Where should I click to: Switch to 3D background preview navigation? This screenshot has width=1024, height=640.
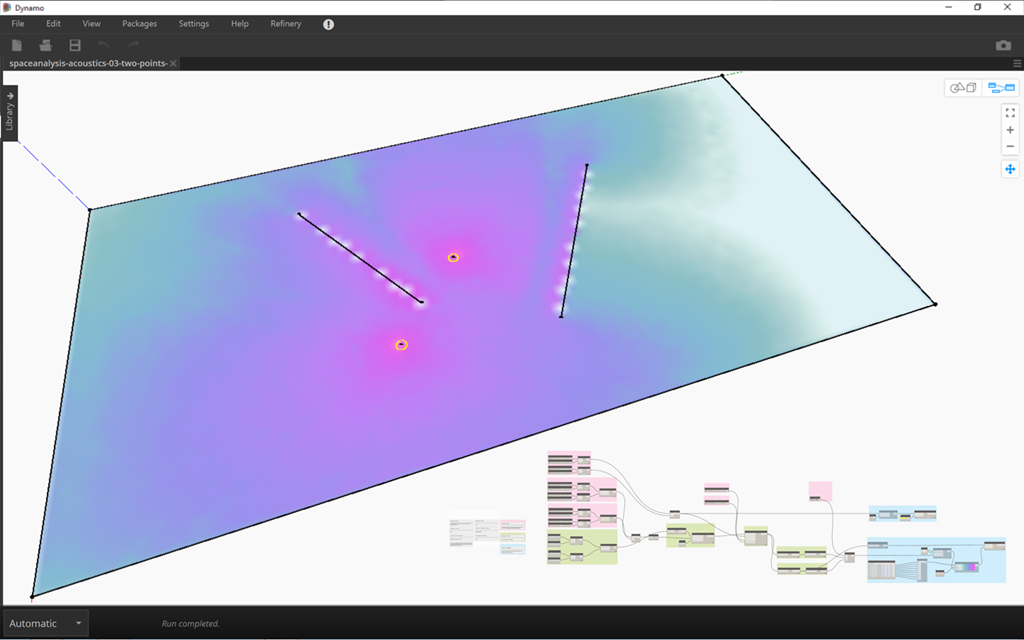click(x=963, y=88)
